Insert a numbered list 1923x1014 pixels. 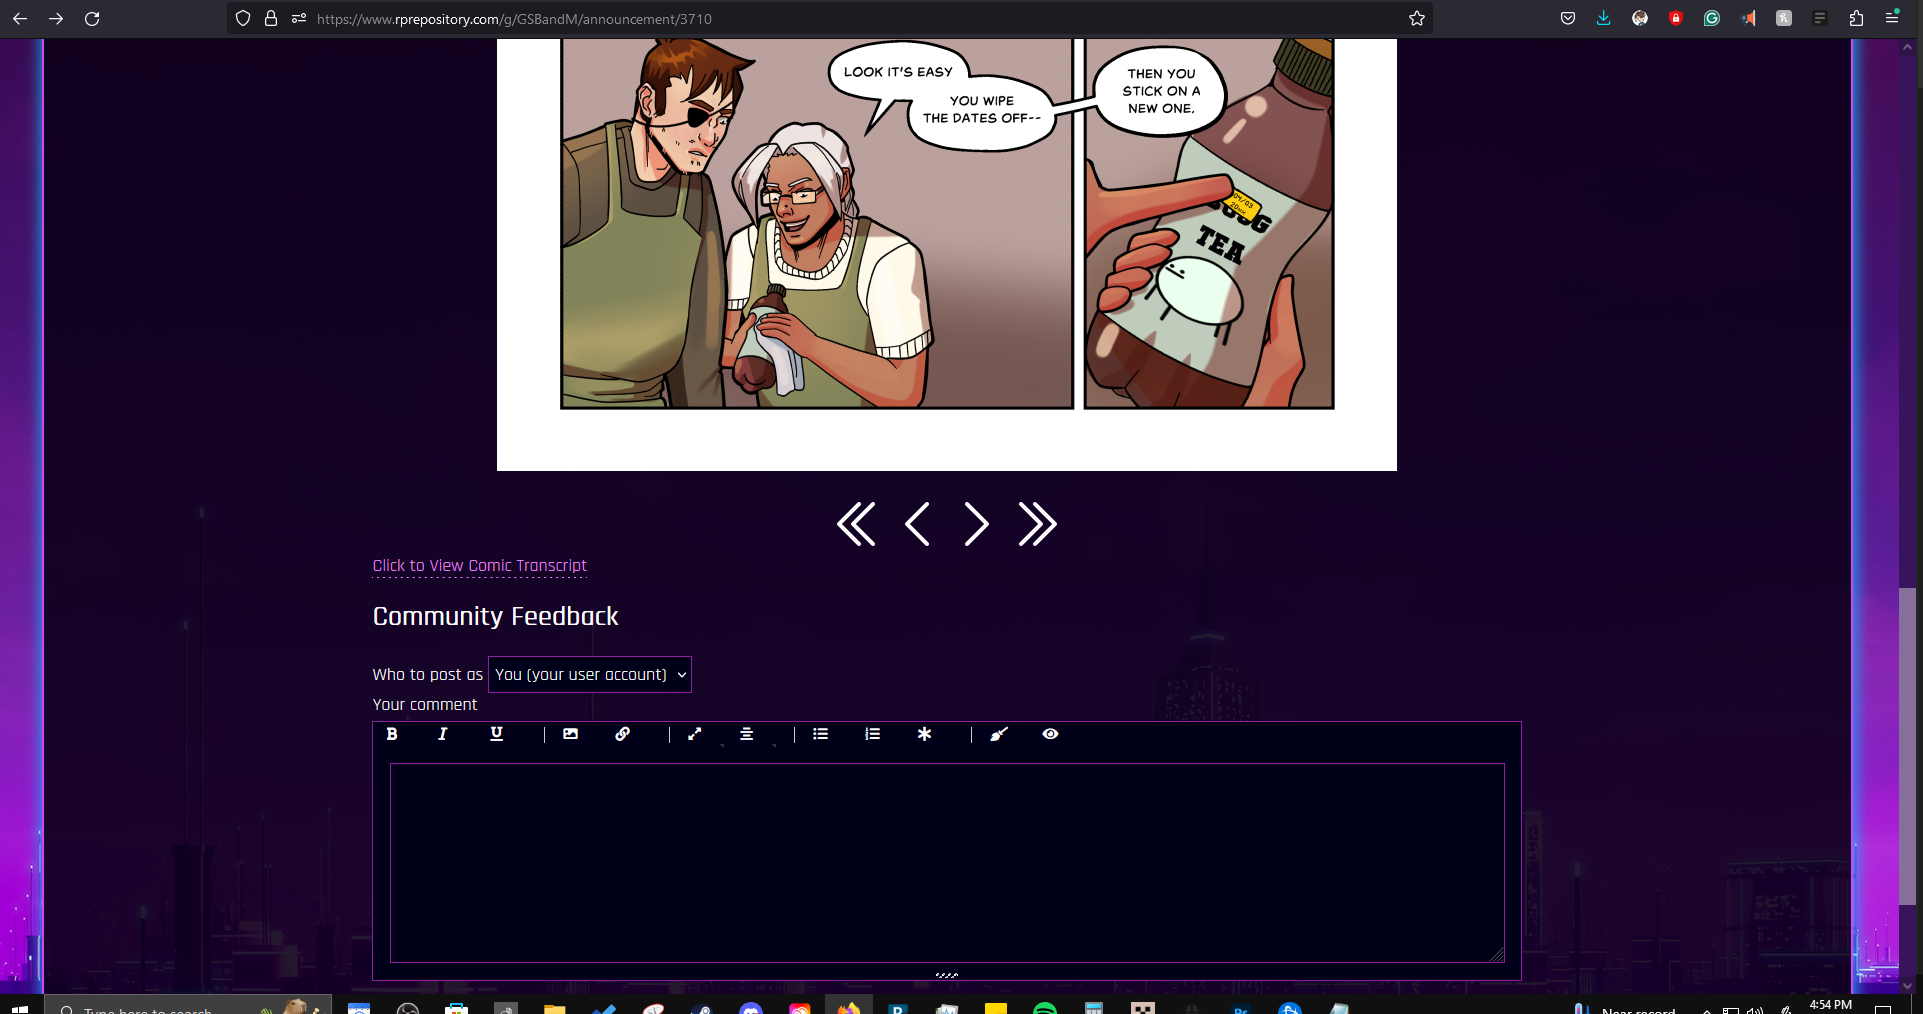(x=873, y=734)
